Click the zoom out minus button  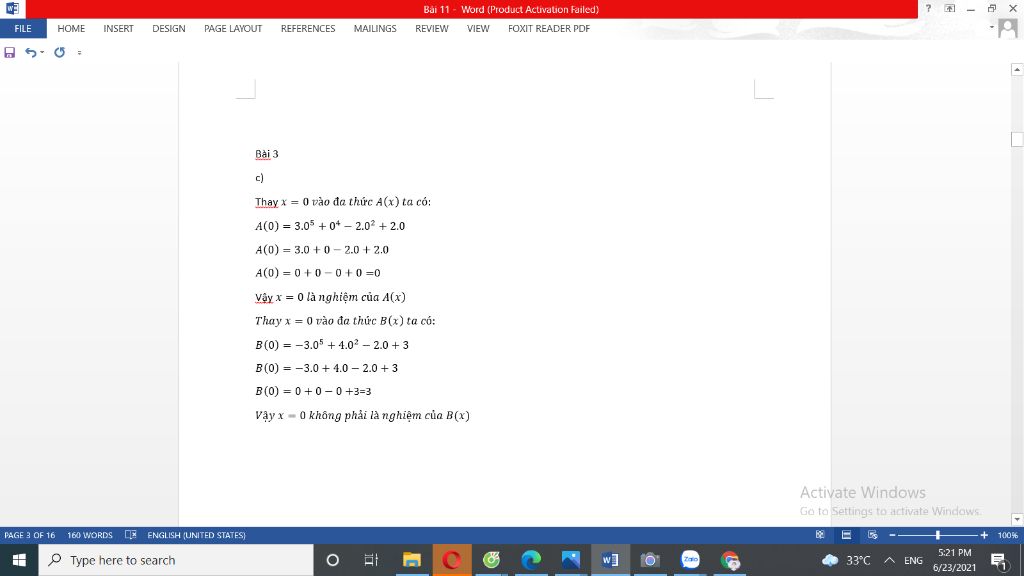click(892, 535)
